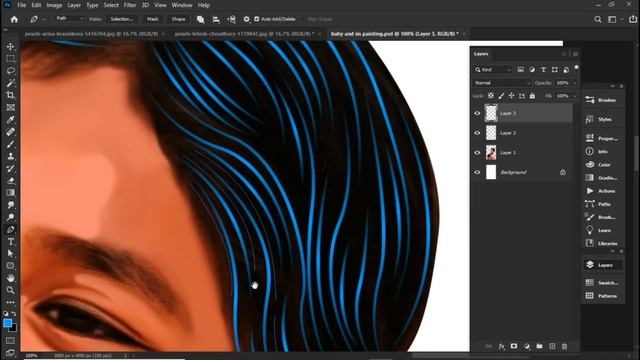
Task: Toggle Auto Add/Delete checkbox
Action: [x=257, y=19]
